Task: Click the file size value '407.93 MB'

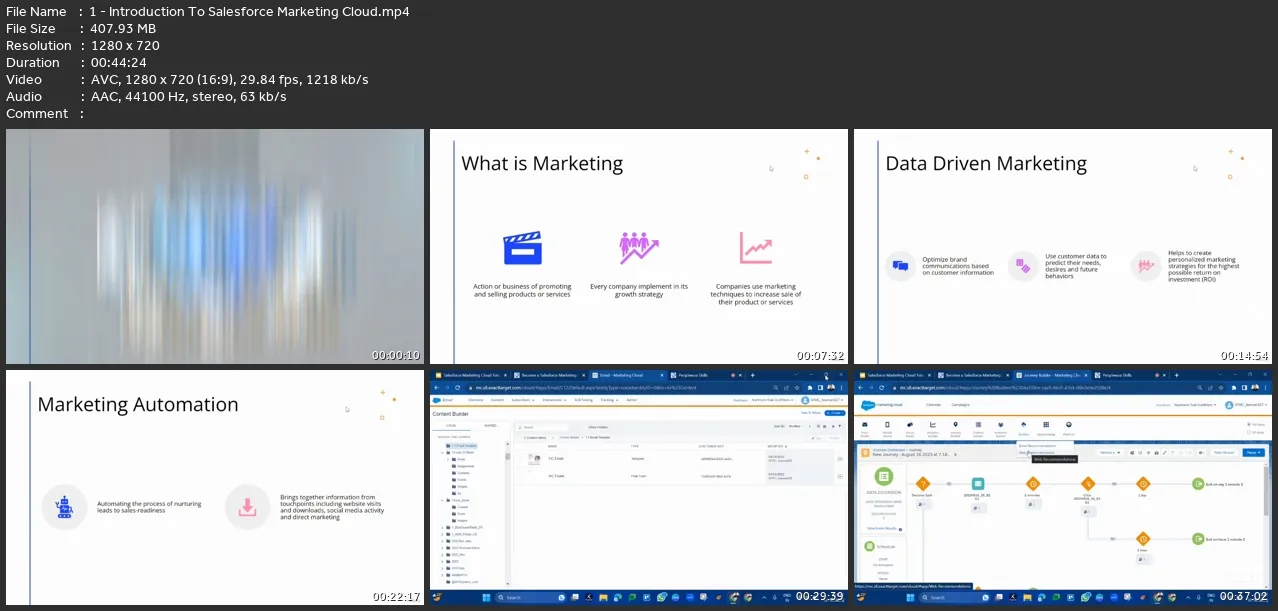Action: point(123,28)
